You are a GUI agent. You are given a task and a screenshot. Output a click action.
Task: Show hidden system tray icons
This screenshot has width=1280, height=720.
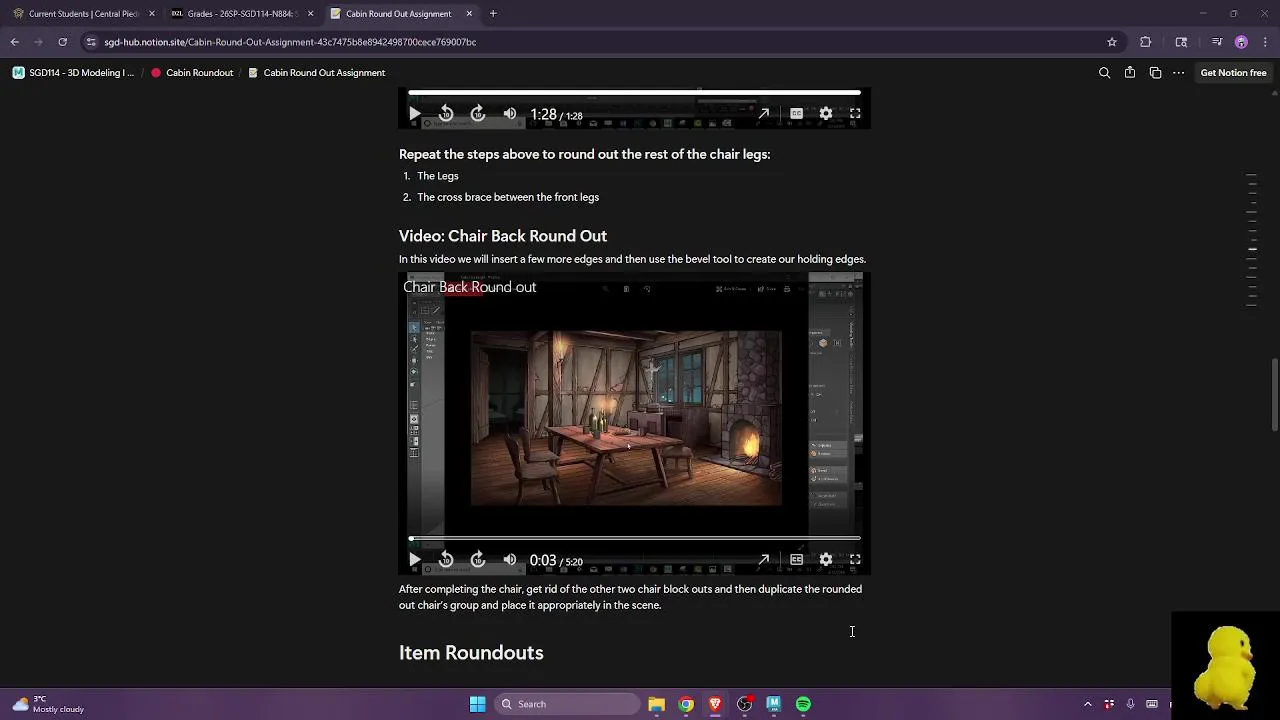1088,704
